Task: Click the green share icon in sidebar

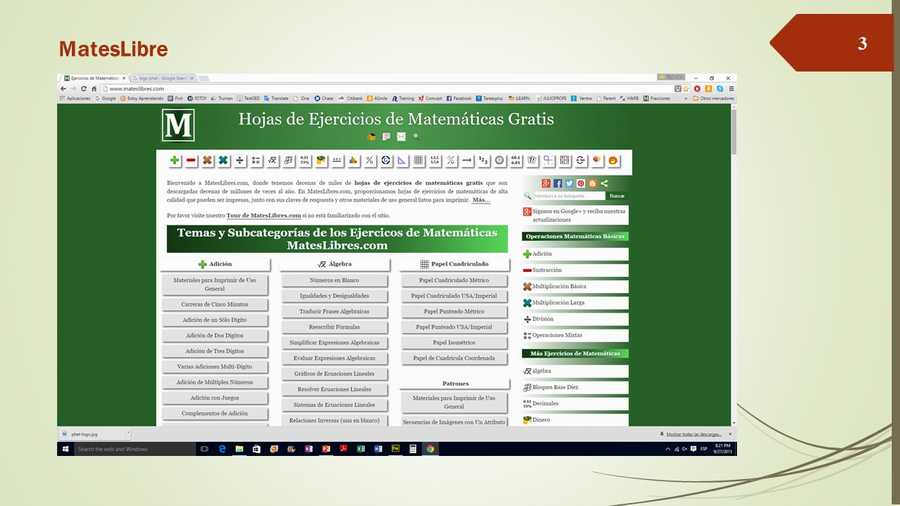Action: coord(604,184)
